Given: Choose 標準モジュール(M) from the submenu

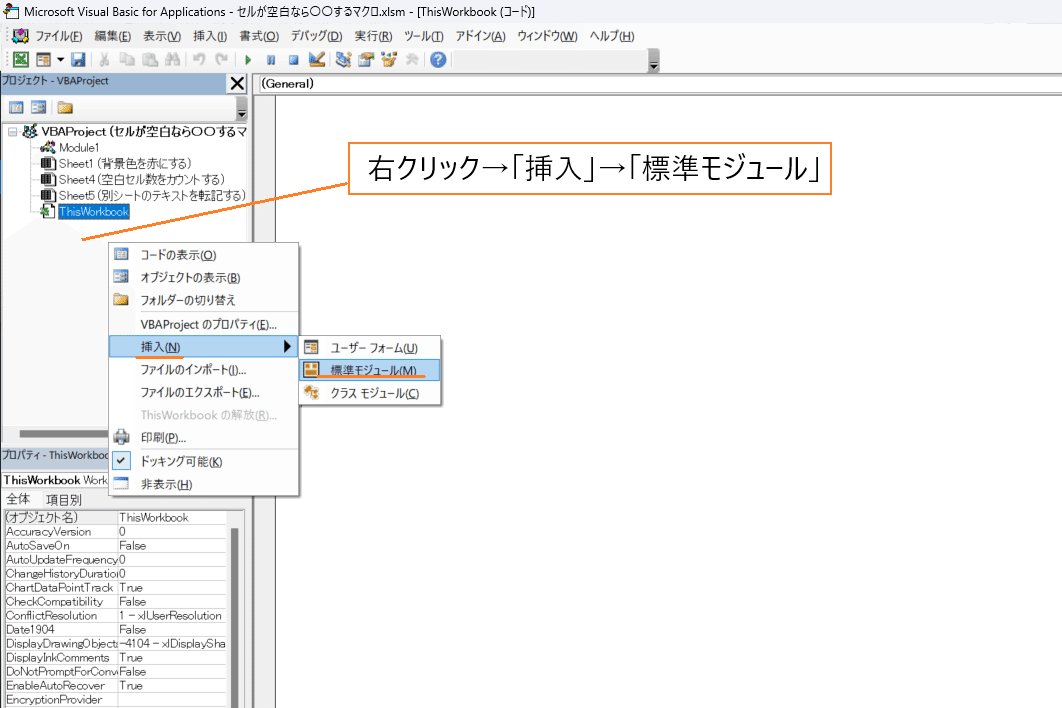Looking at the screenshot, I should coord(370,370).
